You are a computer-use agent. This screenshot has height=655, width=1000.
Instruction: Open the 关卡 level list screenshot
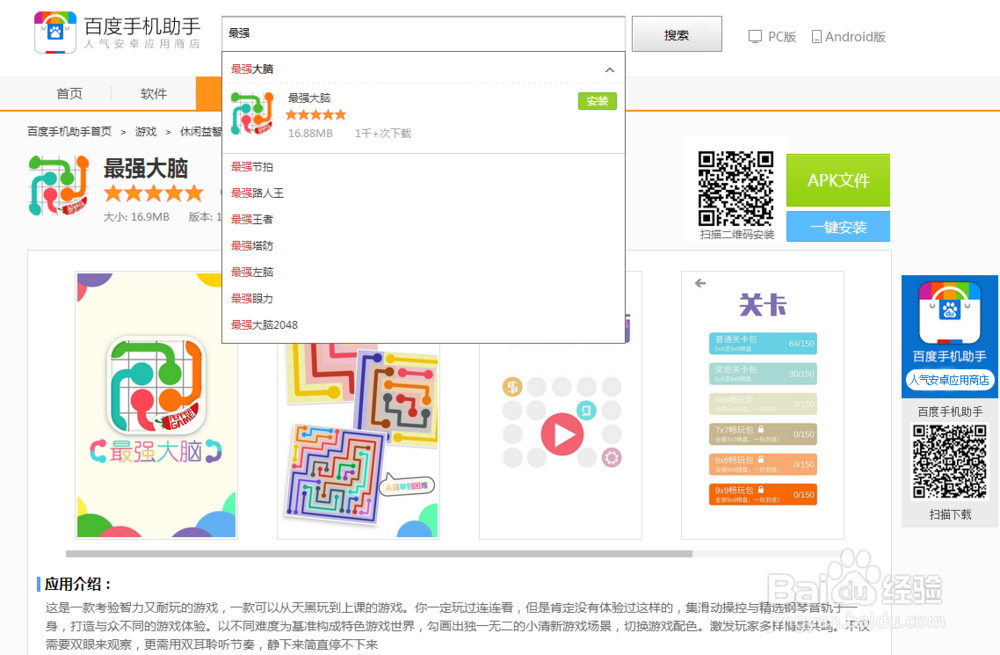(763, 405)
